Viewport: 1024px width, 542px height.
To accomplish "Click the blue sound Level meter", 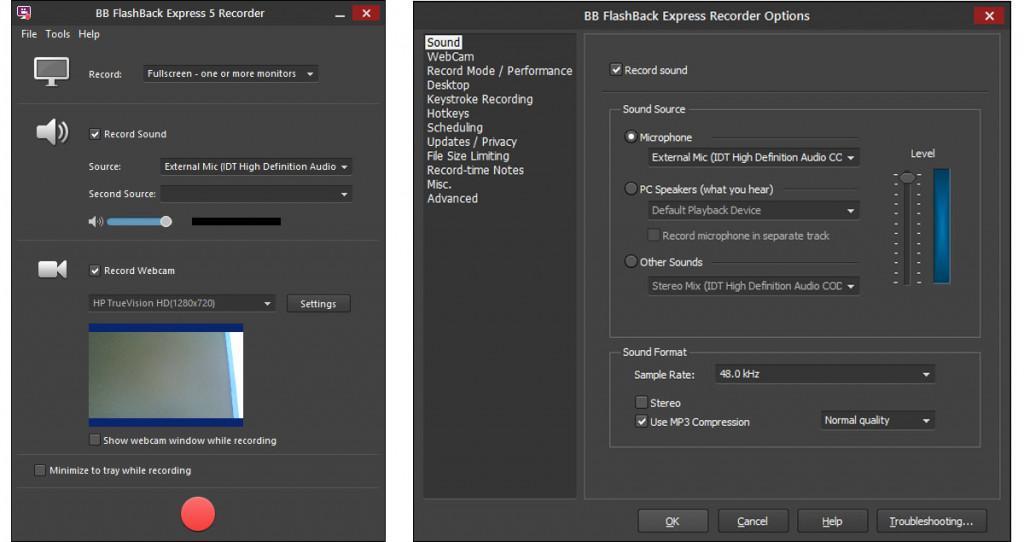I will click(x=941, y=226).
